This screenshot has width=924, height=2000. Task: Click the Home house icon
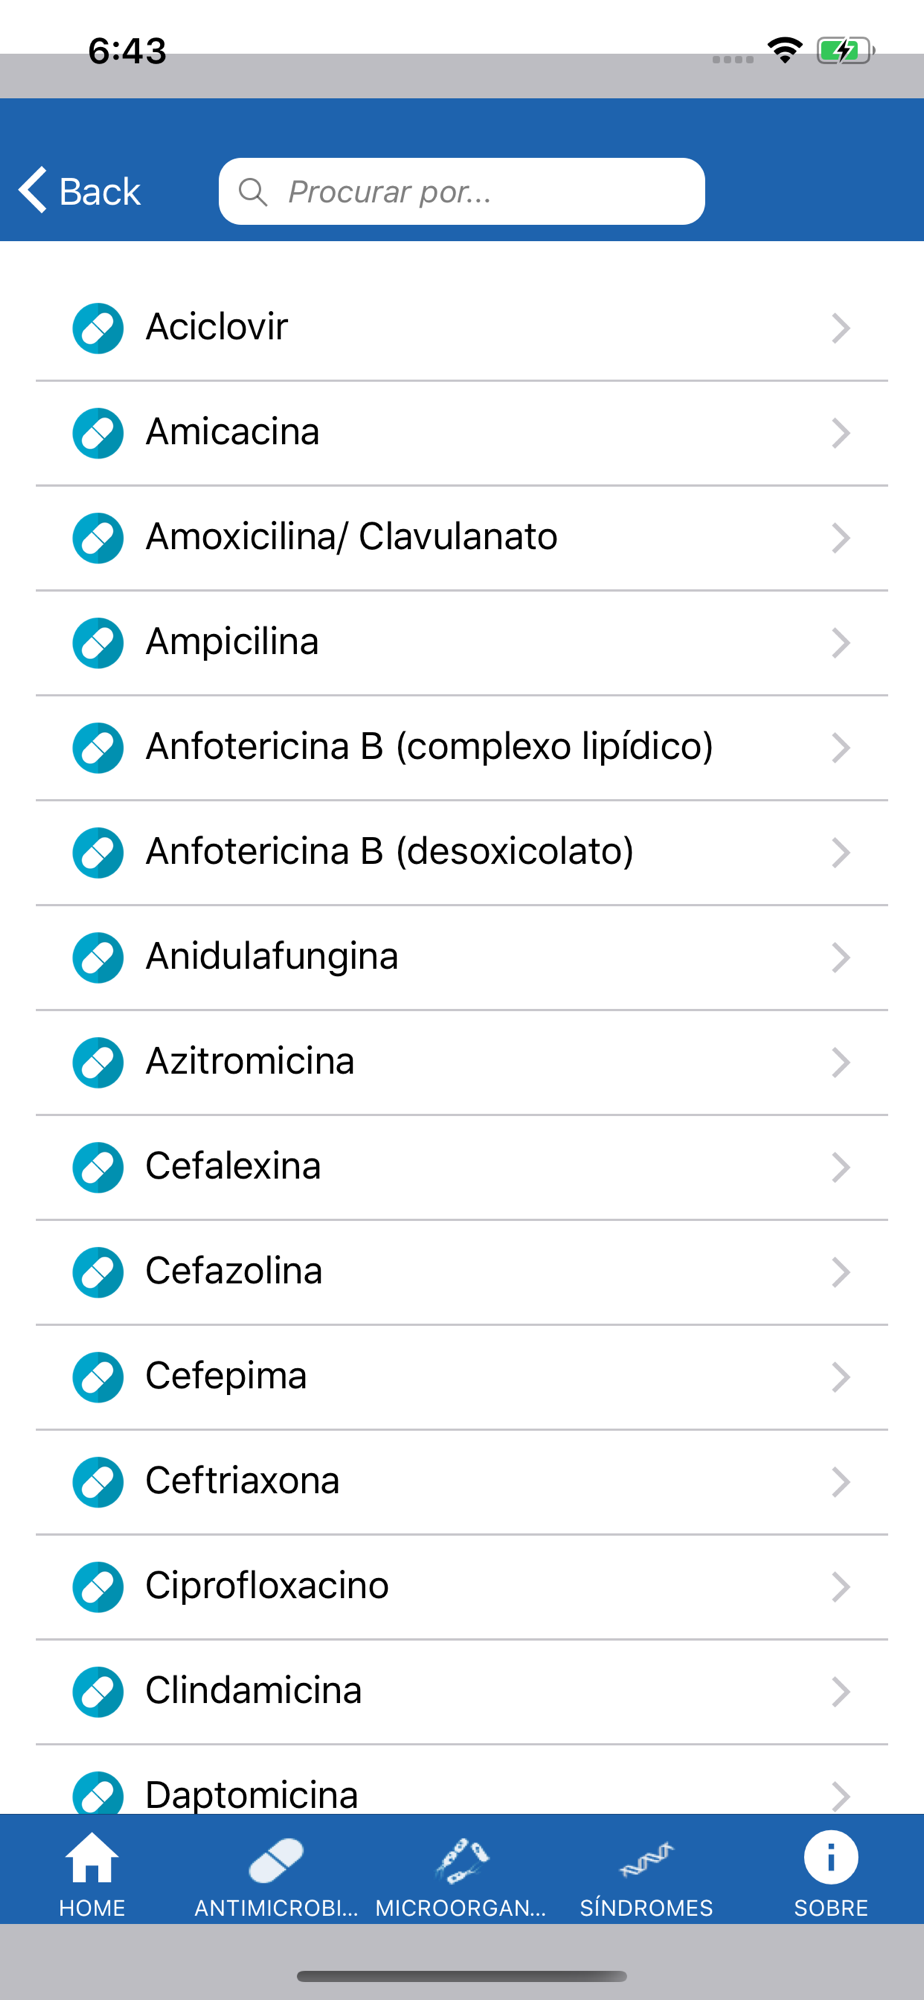coord(92,1859)
